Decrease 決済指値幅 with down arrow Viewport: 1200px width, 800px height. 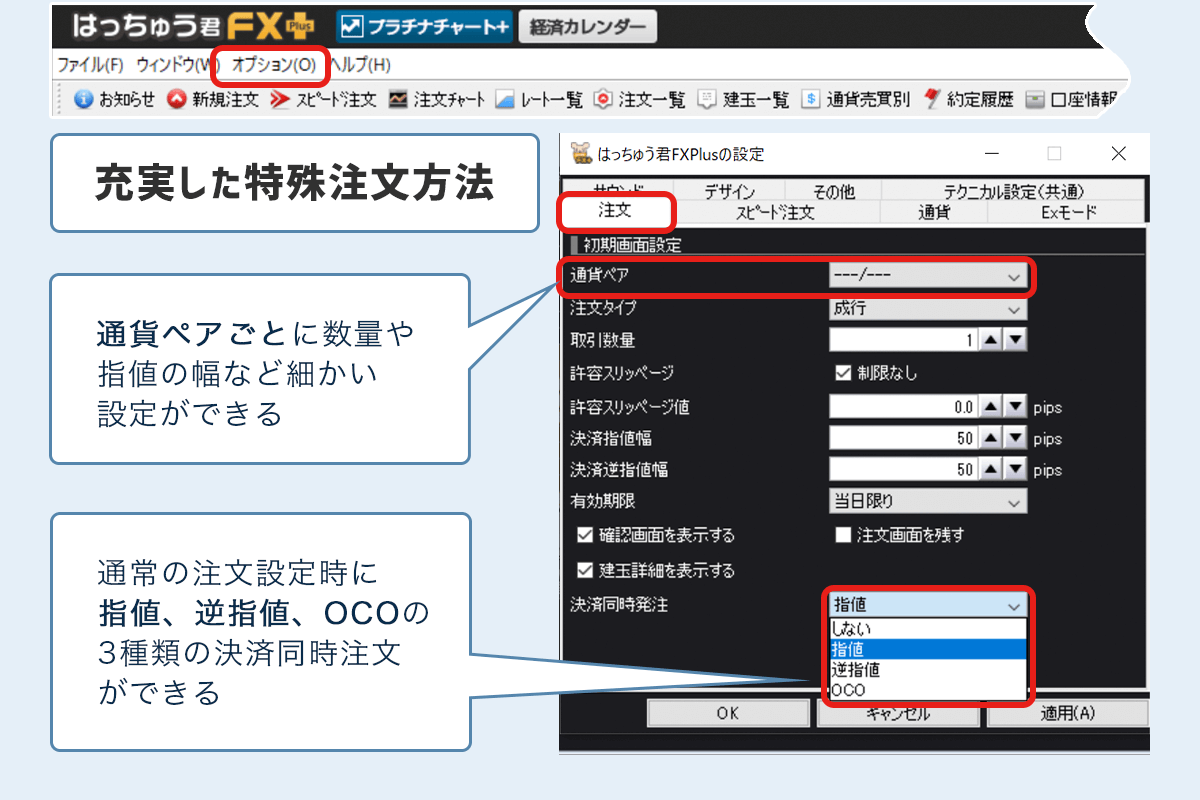pos(1015,439)
